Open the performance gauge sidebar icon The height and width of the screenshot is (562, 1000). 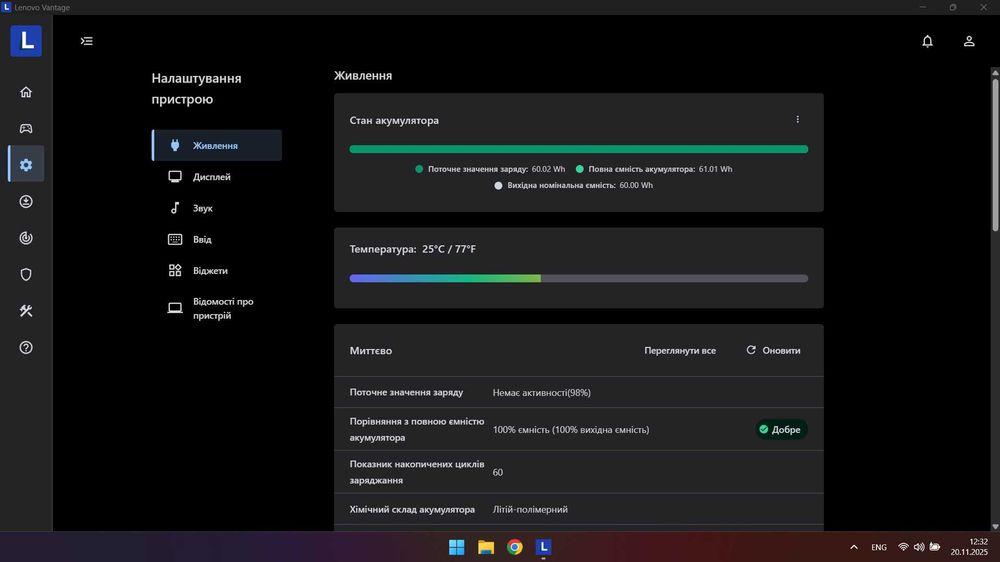[x=26, y=238]
